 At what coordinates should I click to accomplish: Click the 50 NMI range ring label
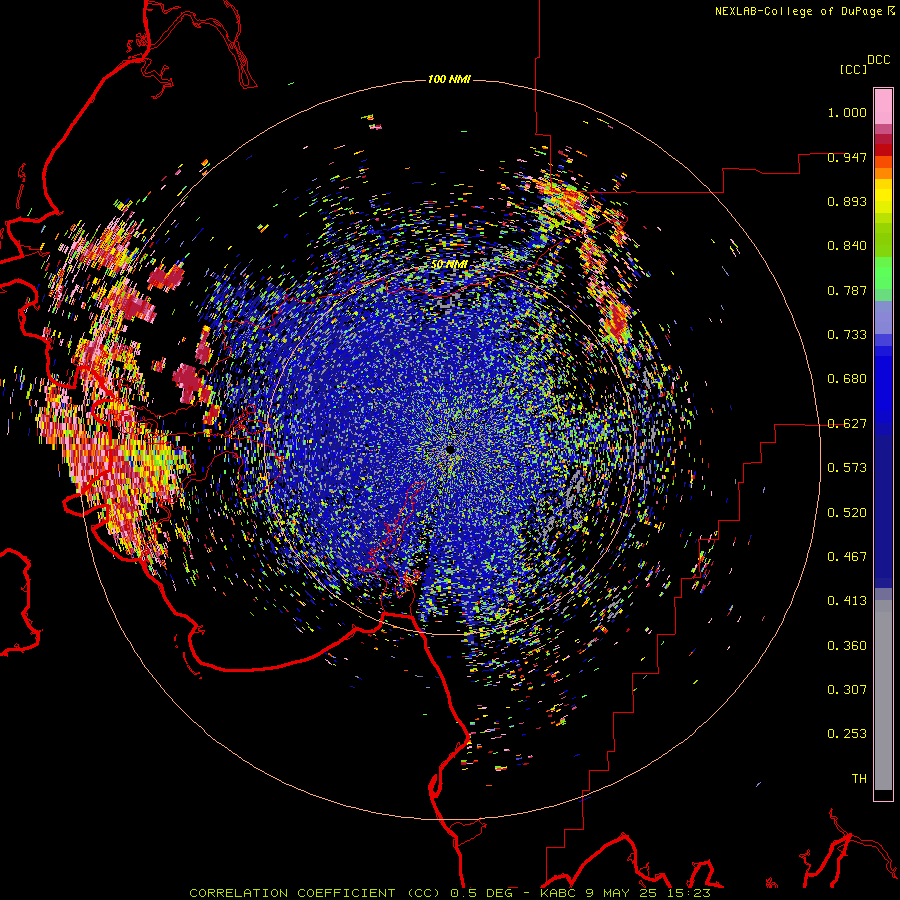449,265
